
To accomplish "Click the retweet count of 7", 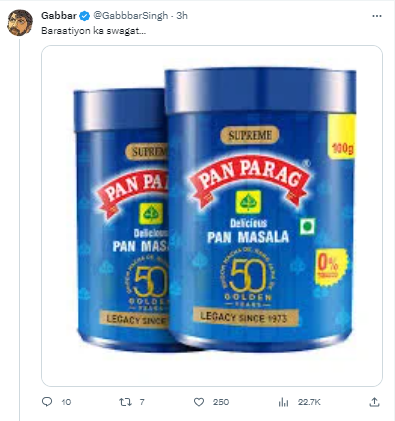I will pos(142,402).
